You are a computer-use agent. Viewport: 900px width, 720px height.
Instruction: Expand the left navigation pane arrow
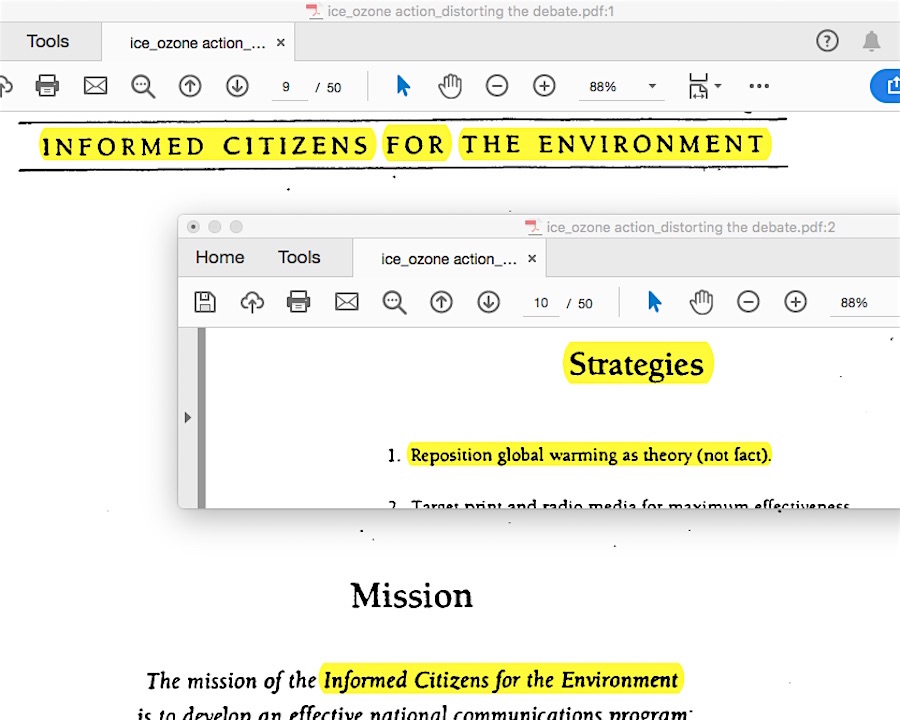tap(187, 417)
